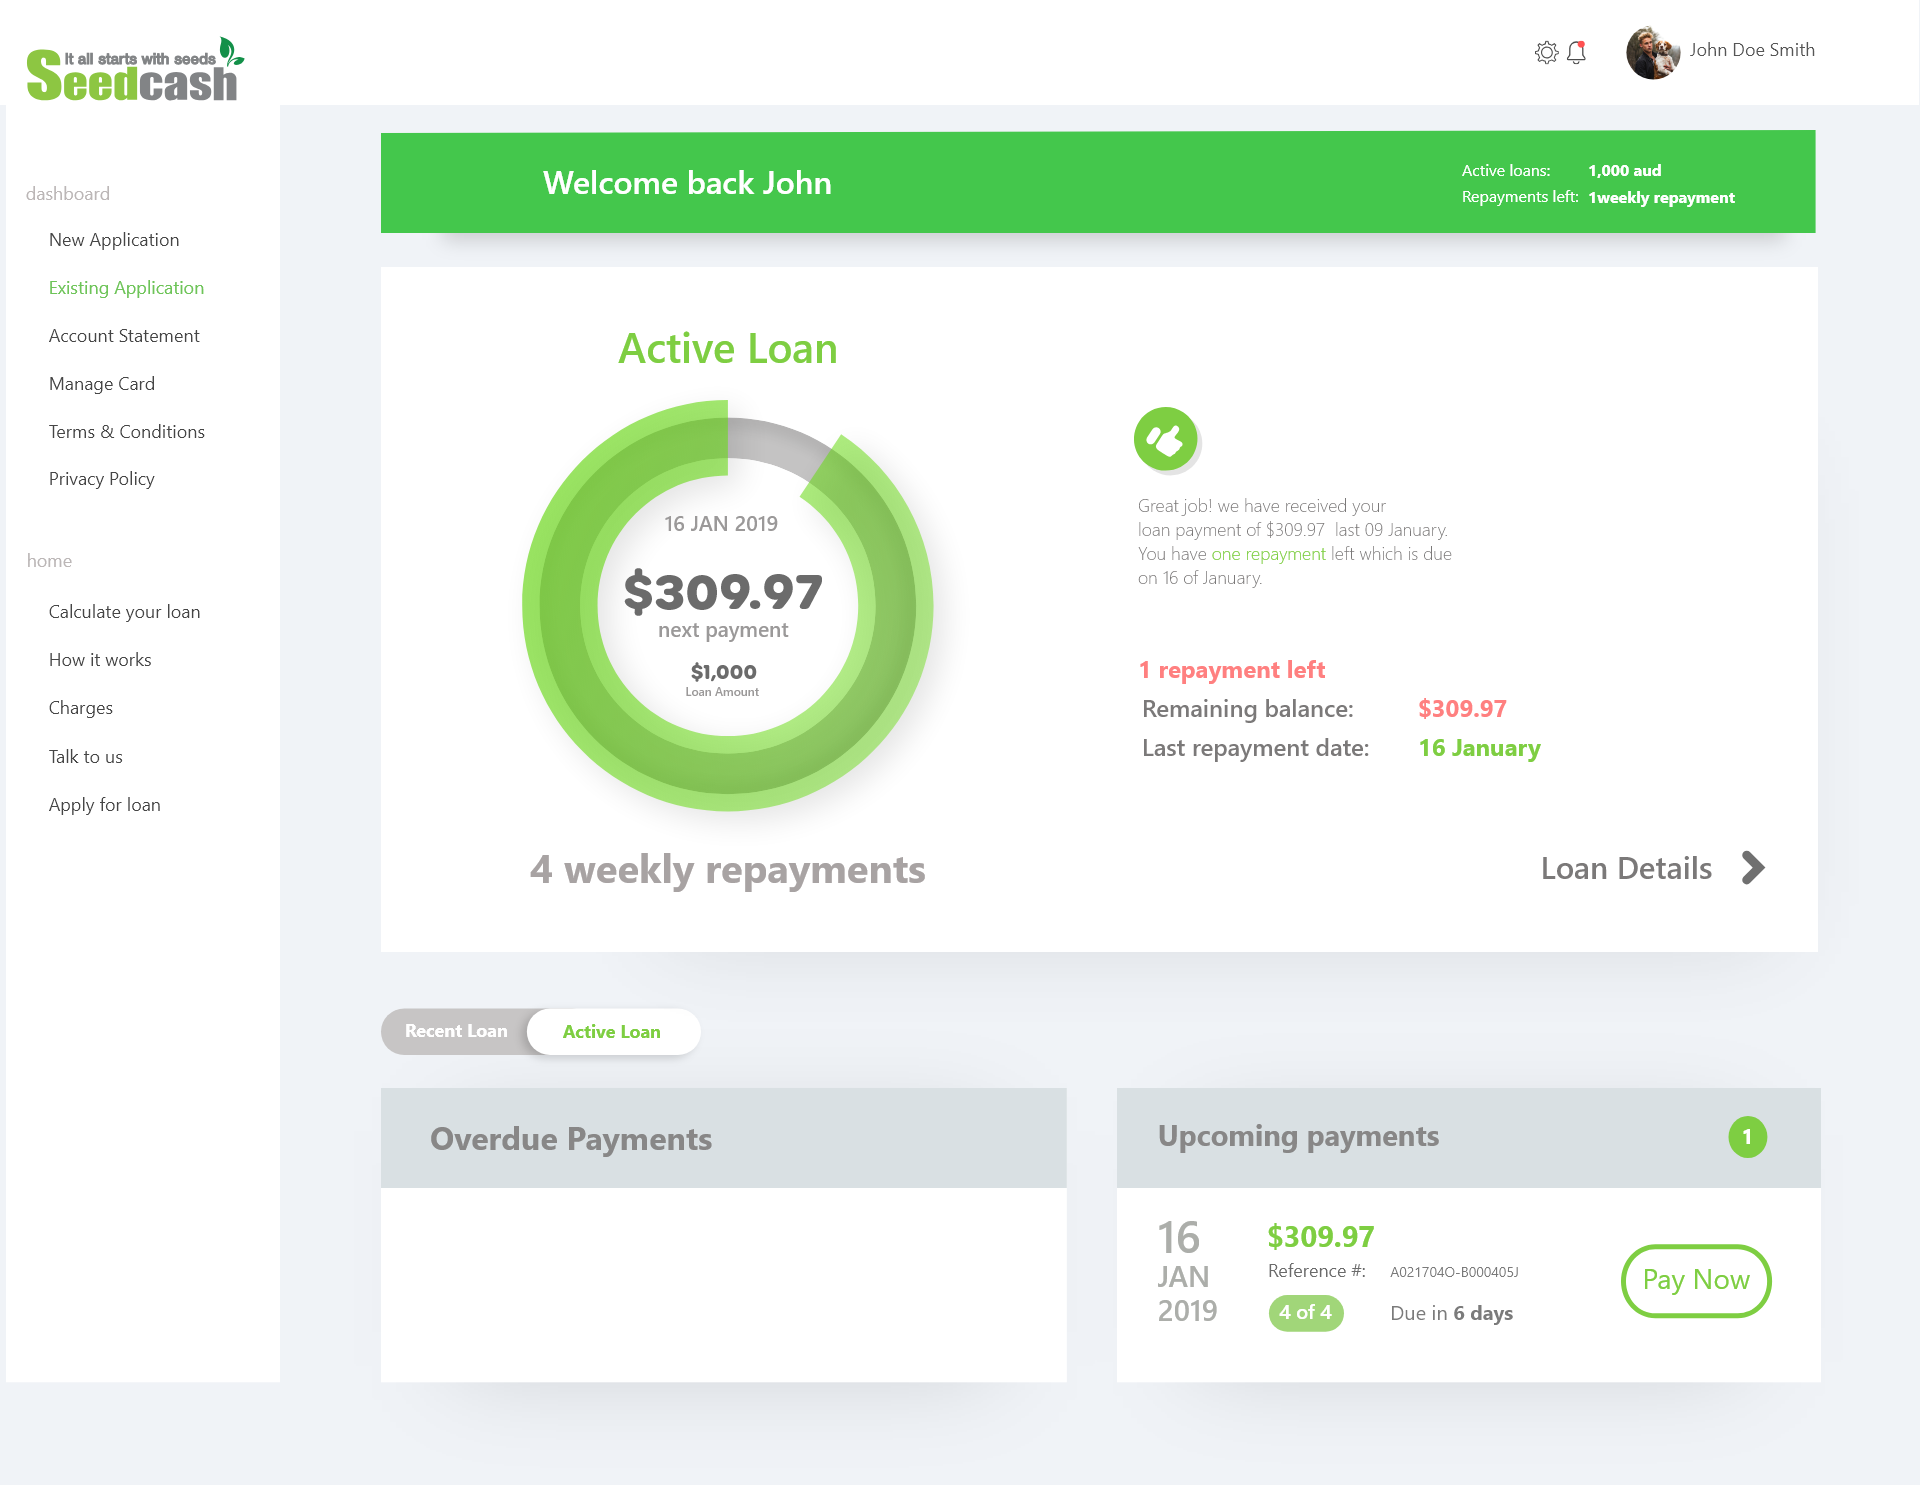This screenshot has width=1920, height=1485.
Task: Open Account Statement
Action: (124, 336)
